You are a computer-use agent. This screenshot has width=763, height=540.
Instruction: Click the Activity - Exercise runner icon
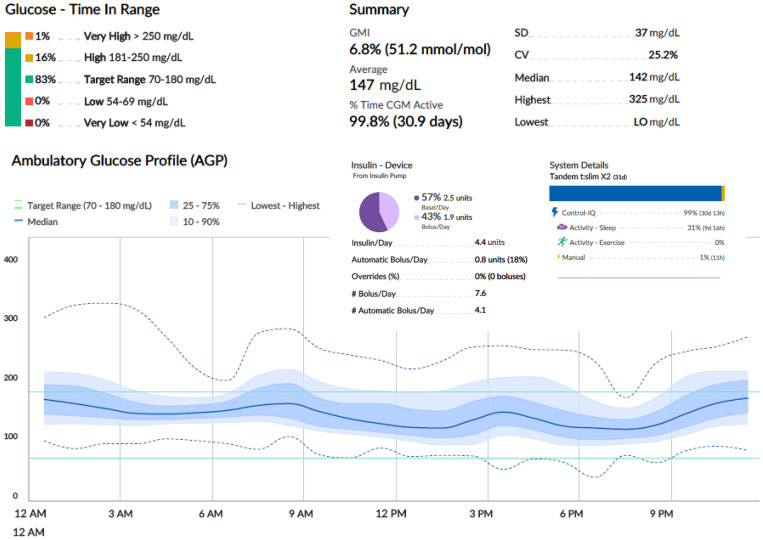tap(562, 242)
